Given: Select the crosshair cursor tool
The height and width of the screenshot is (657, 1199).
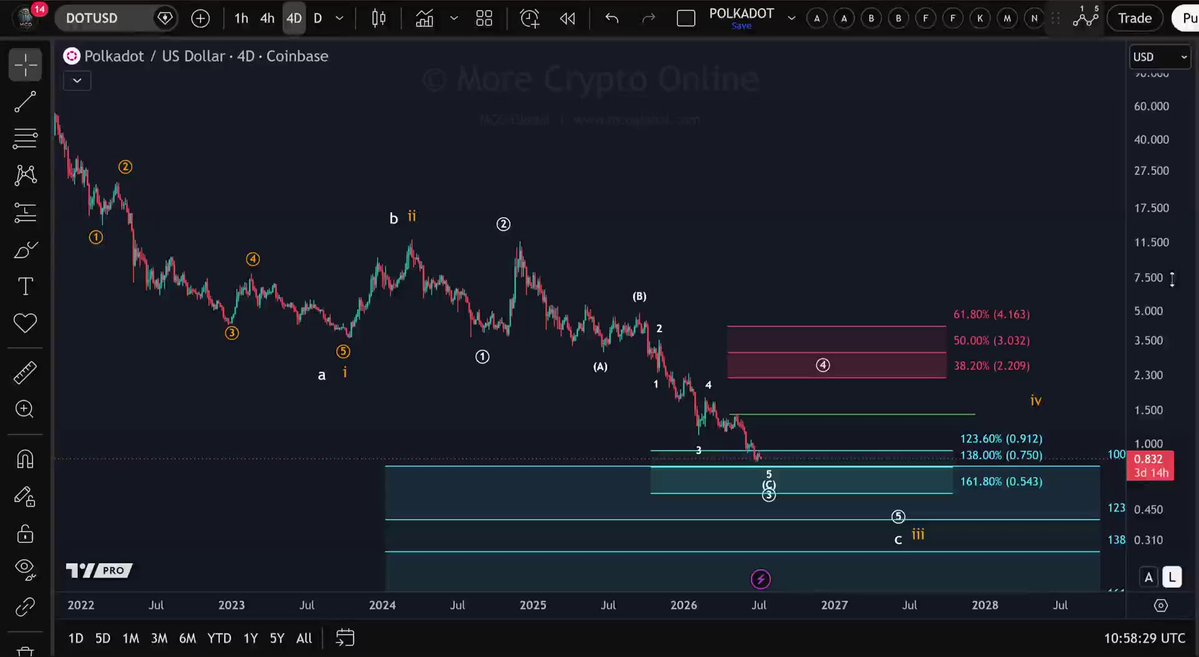Looking at the screenshot, I should [x=25, y=65].
